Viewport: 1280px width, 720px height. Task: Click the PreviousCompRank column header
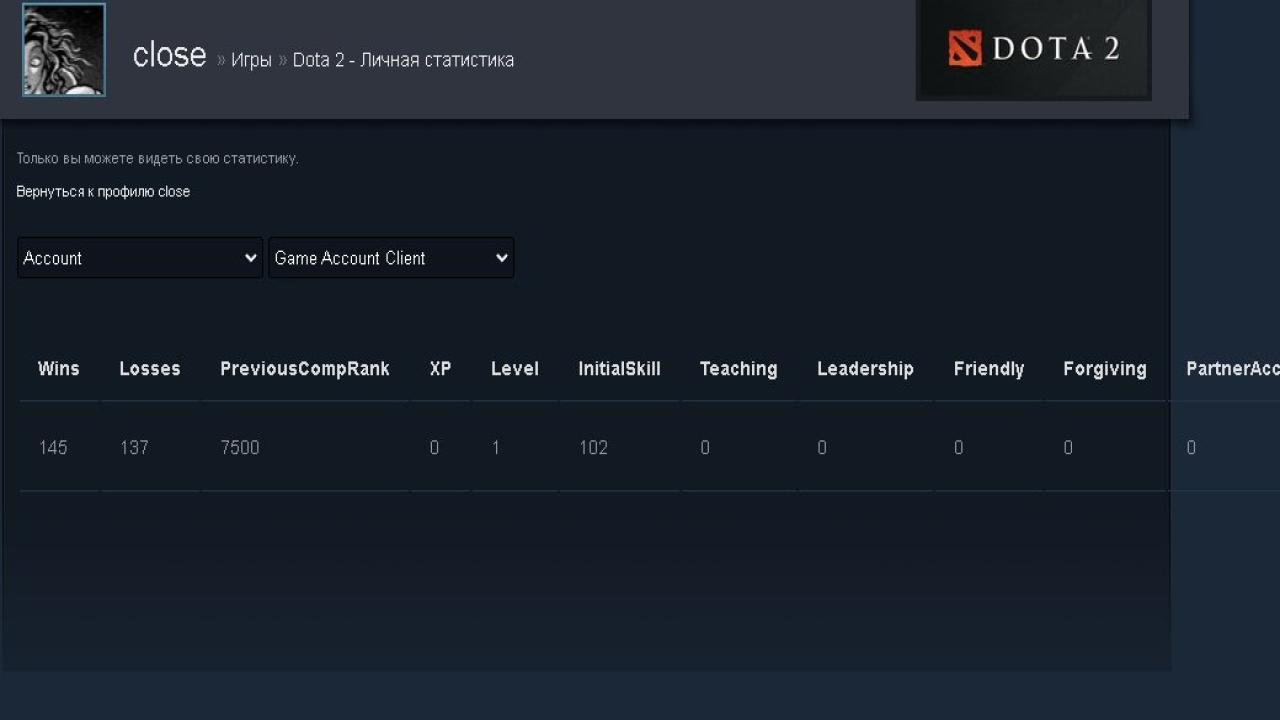[x=305, y=369]
